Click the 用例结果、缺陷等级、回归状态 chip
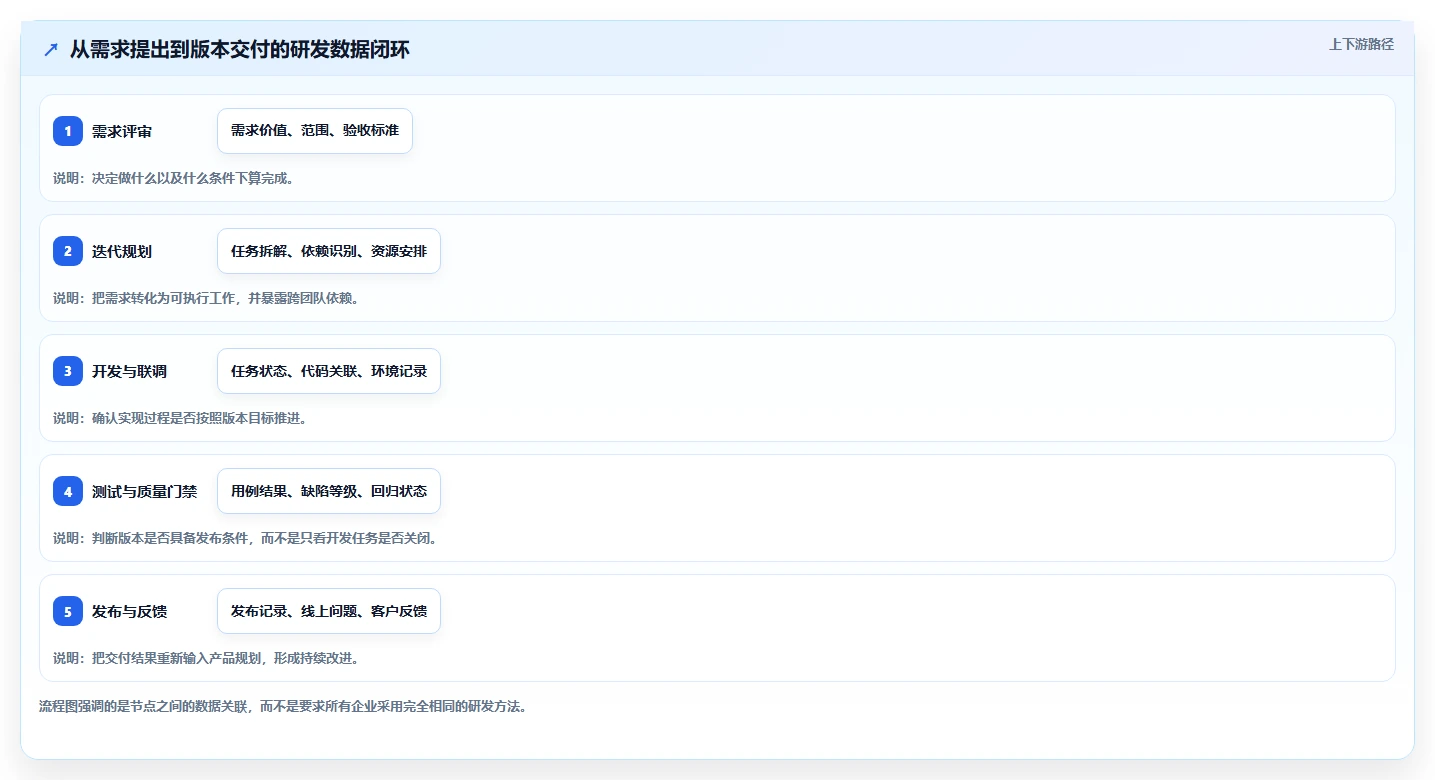This screenshot has width=1435, height=780. point(329,491)
